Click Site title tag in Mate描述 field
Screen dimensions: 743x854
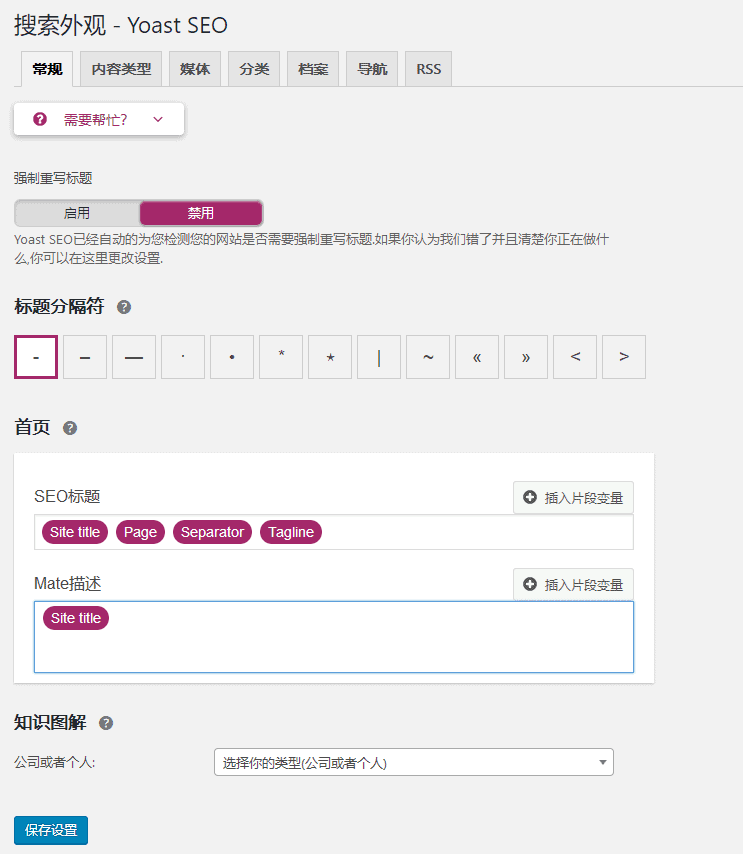point(76,618)
